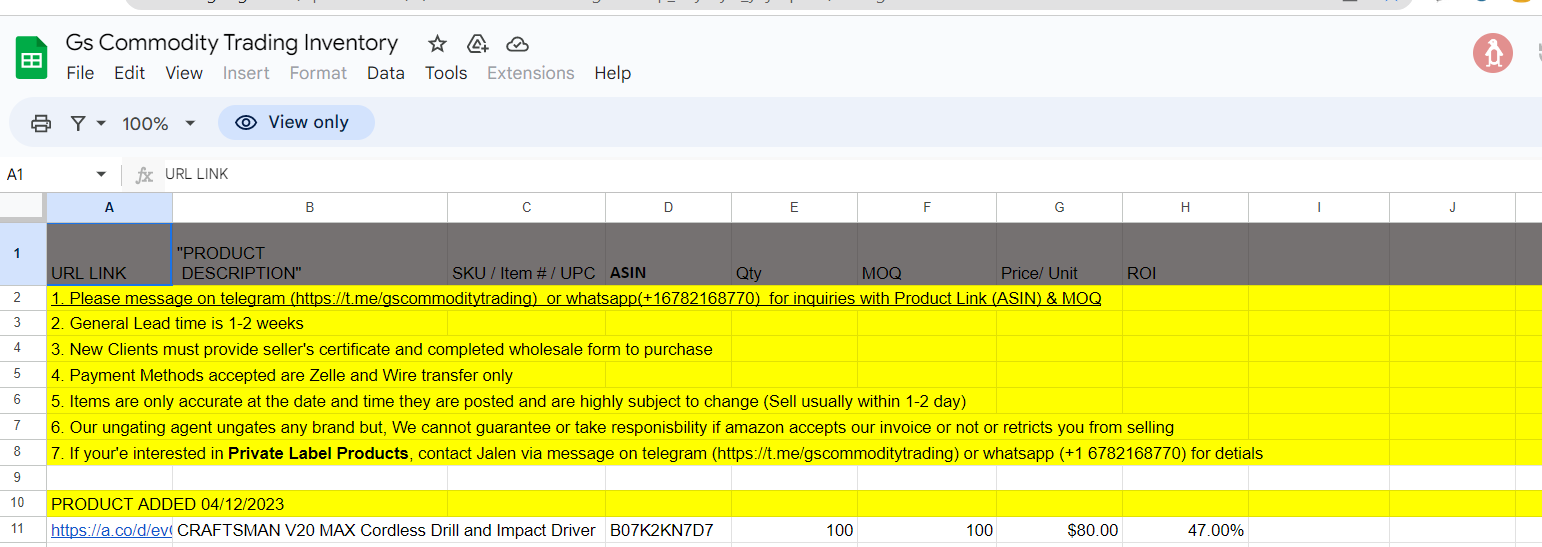This screenshot has height=547, width=1542.
Task: Expand the name box dropdown arrow
Action: [101, 175]
